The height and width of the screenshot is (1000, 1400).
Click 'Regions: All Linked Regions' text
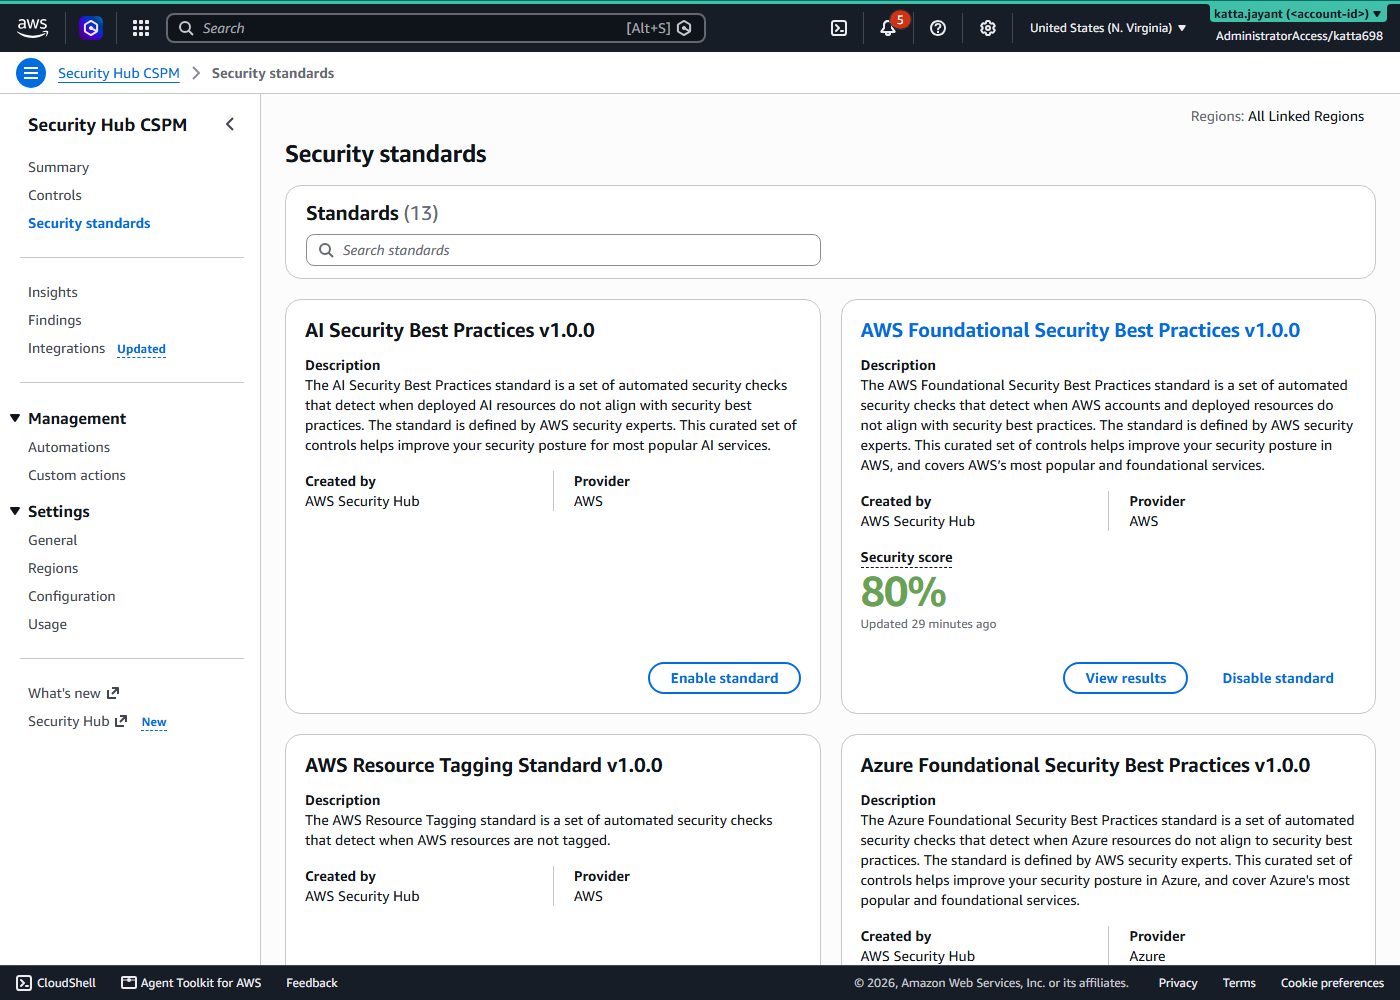tap(1277, 116)
